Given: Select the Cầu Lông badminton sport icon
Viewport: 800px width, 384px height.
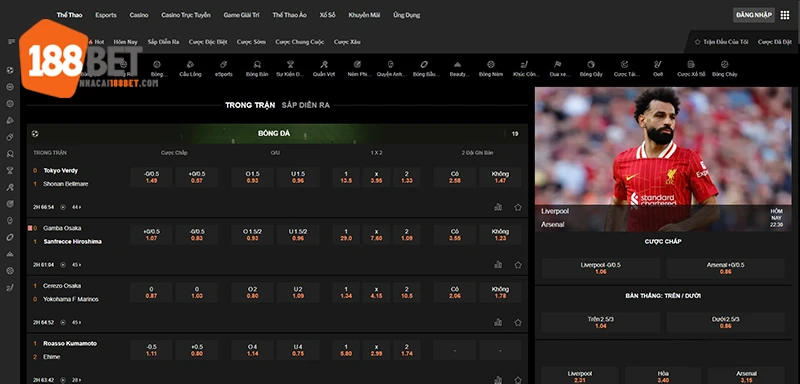Looking at the screenshot, I should 190,65.
